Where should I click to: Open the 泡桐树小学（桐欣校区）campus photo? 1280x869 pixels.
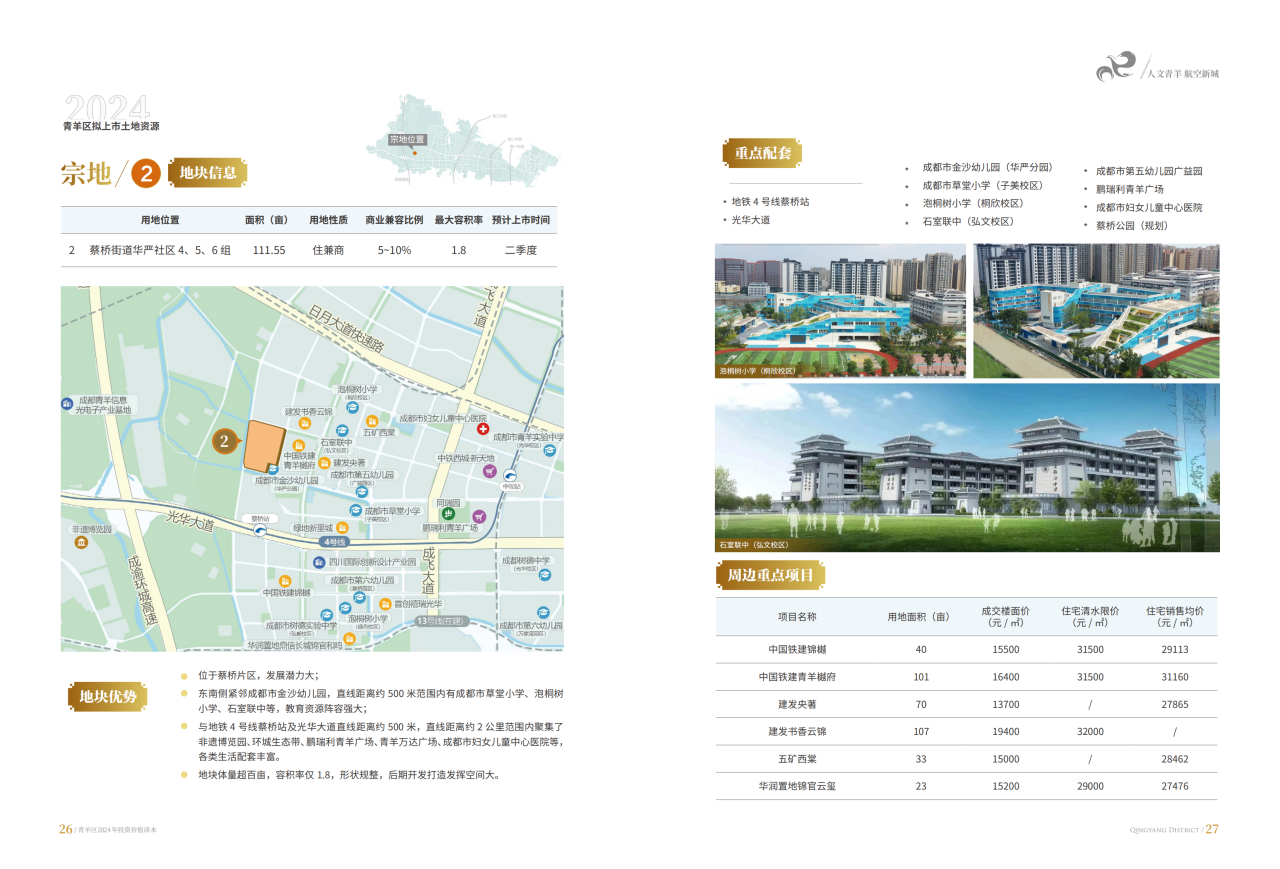[840, 311]
